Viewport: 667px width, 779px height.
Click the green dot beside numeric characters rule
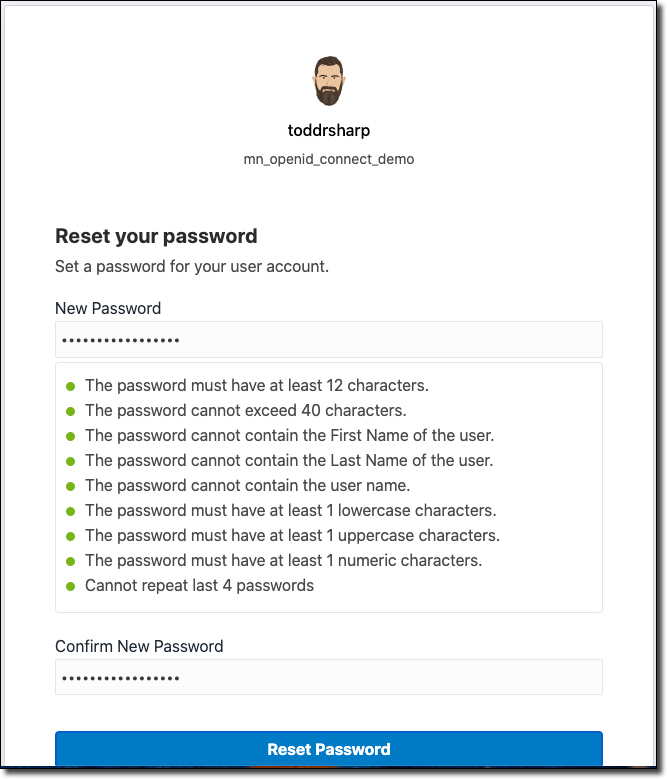point(71,561)
